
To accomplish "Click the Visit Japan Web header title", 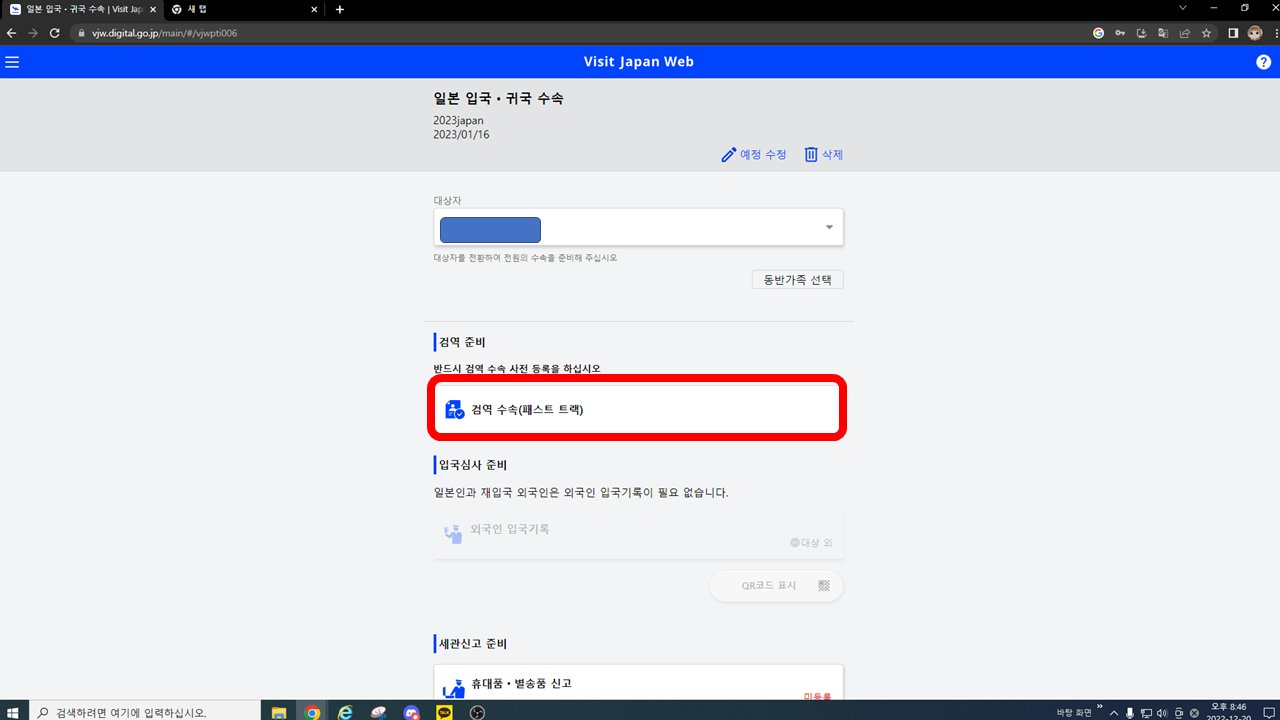I will [639, 62].
